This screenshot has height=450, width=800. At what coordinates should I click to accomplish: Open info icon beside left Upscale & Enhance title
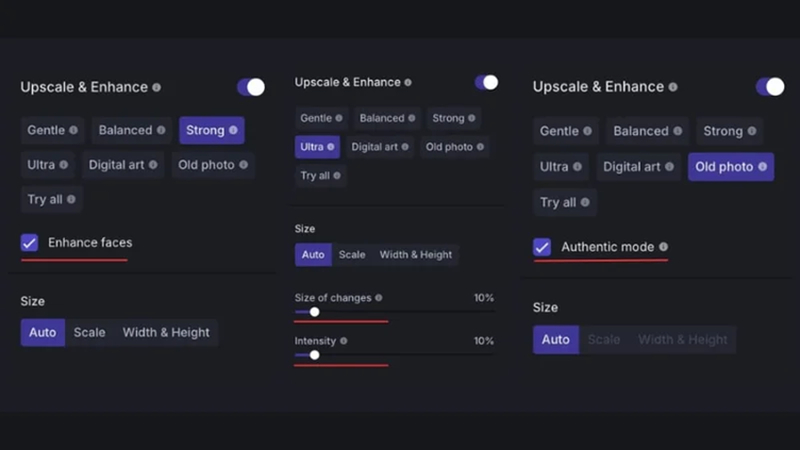tap(157, 88)
